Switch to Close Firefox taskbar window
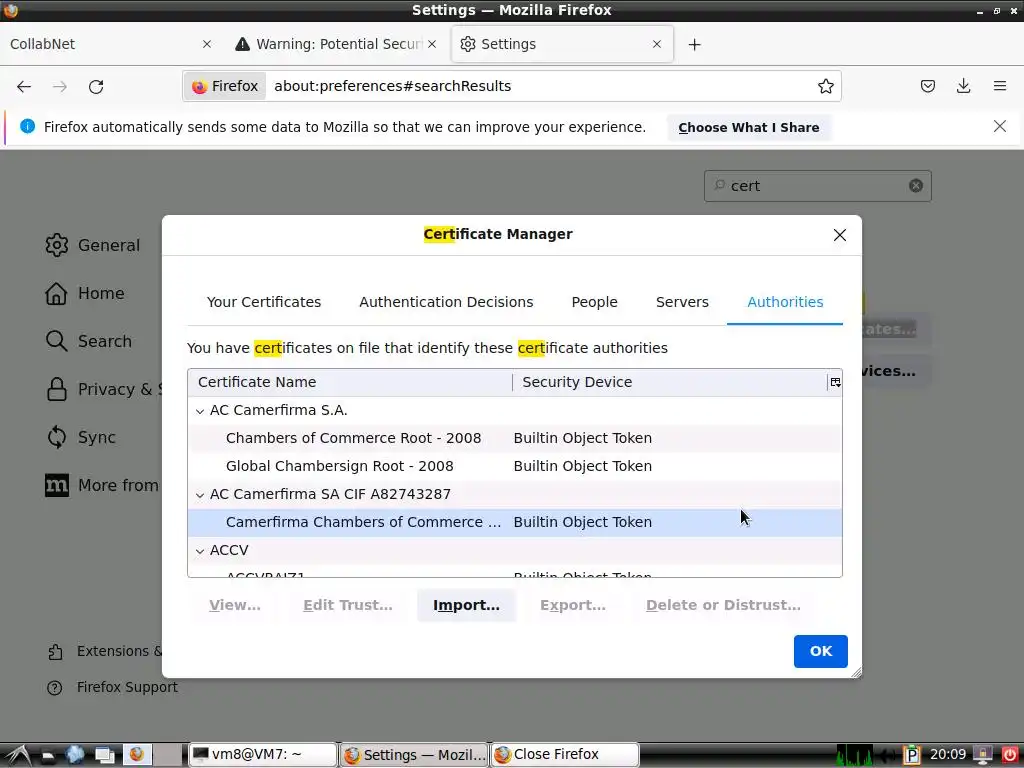 pyautogui.click(x=565, y=755)
